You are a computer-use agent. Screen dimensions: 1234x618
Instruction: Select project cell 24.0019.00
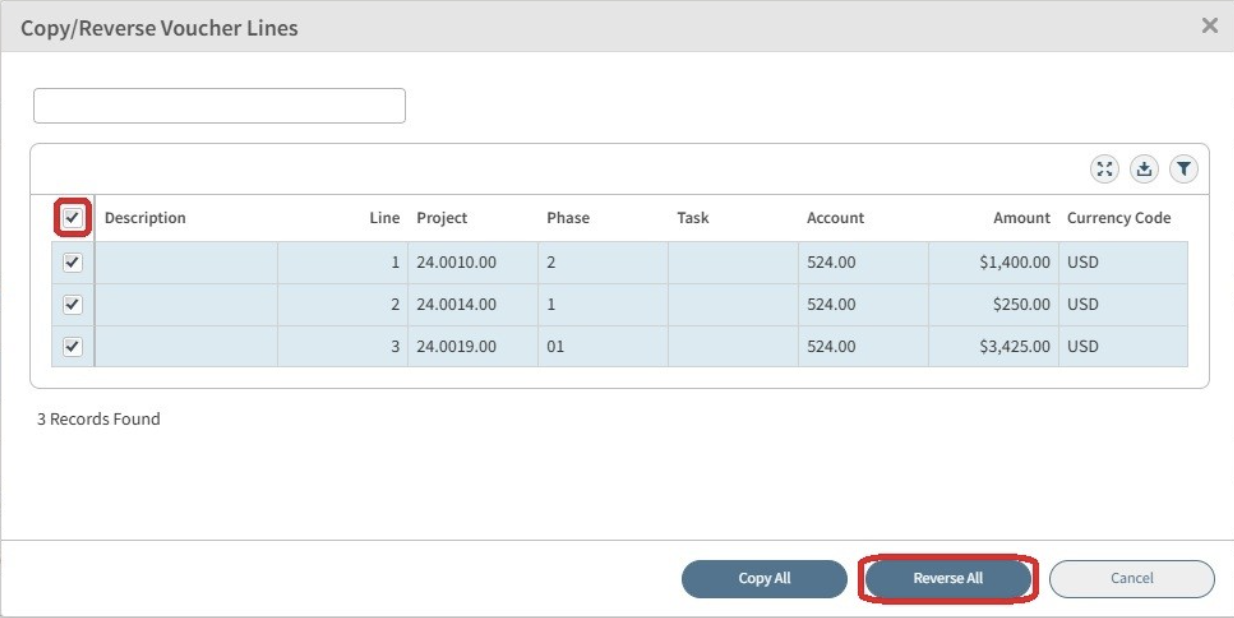pos(473,346)
